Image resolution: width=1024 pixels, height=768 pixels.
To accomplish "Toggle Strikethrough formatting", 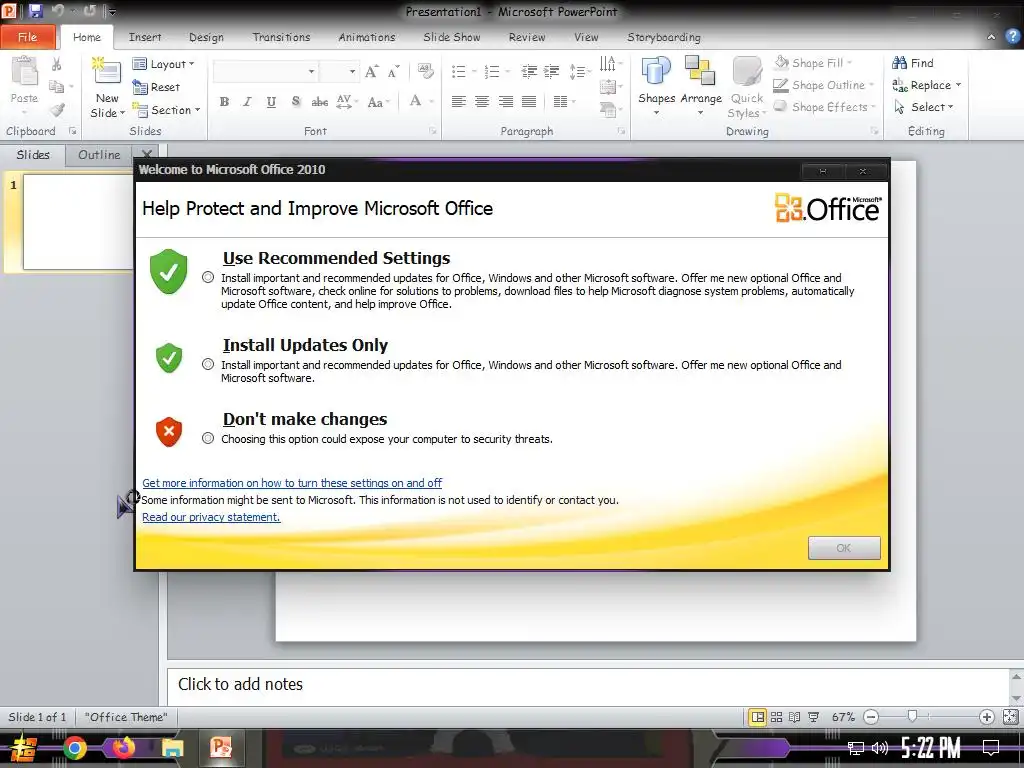I will point(319,102).
